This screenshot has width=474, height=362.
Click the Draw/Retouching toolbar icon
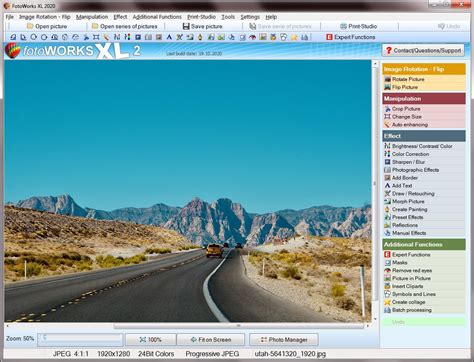tap(179, 37)
